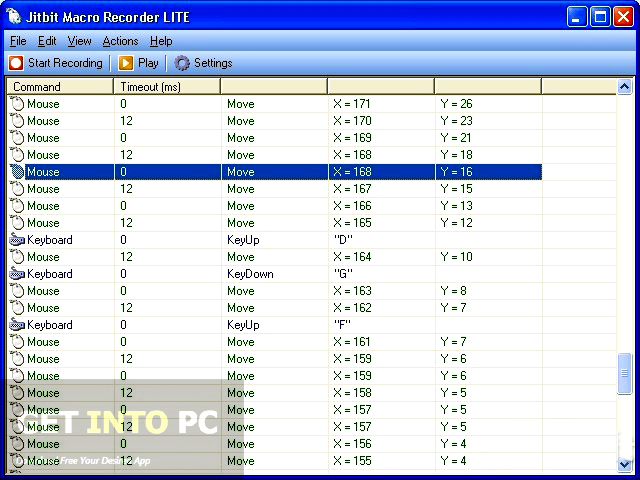Maximize the Jitbit Macro Recorder window
Viewport: 640px width, 480px height.
[600, 17]
